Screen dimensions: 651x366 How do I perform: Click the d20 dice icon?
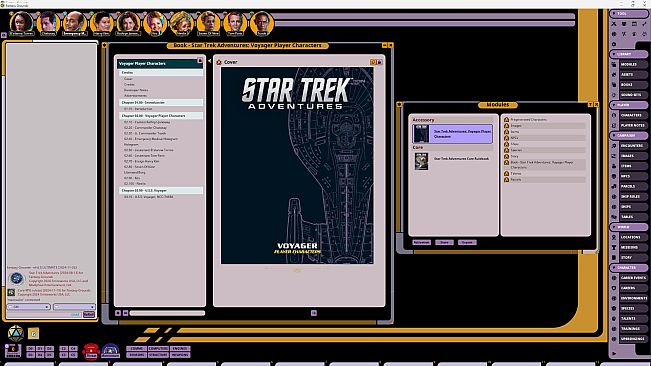click(15, 333)
